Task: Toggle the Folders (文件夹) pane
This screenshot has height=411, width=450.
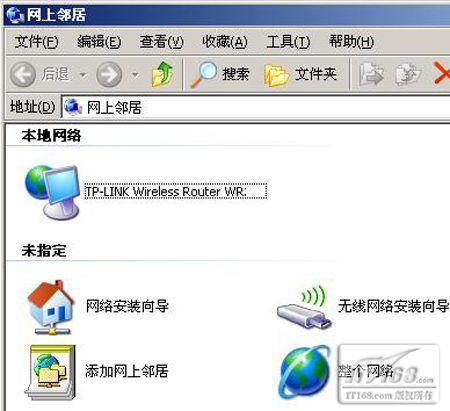Action: click(300, 74)
